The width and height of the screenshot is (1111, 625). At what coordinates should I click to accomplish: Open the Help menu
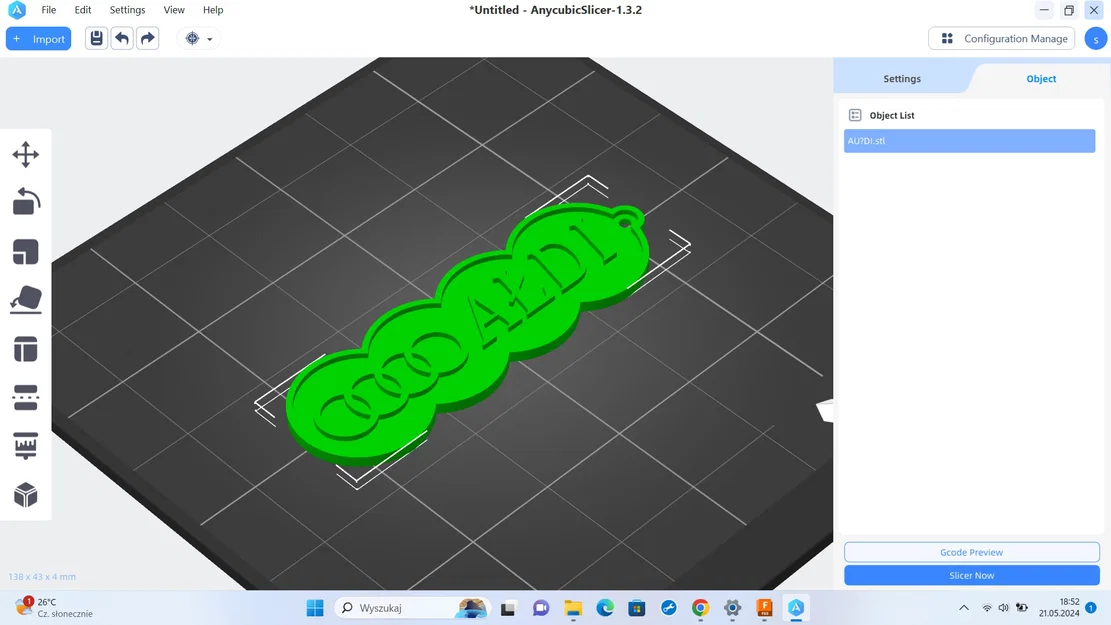pyautogui.click(x=213, y=10)
